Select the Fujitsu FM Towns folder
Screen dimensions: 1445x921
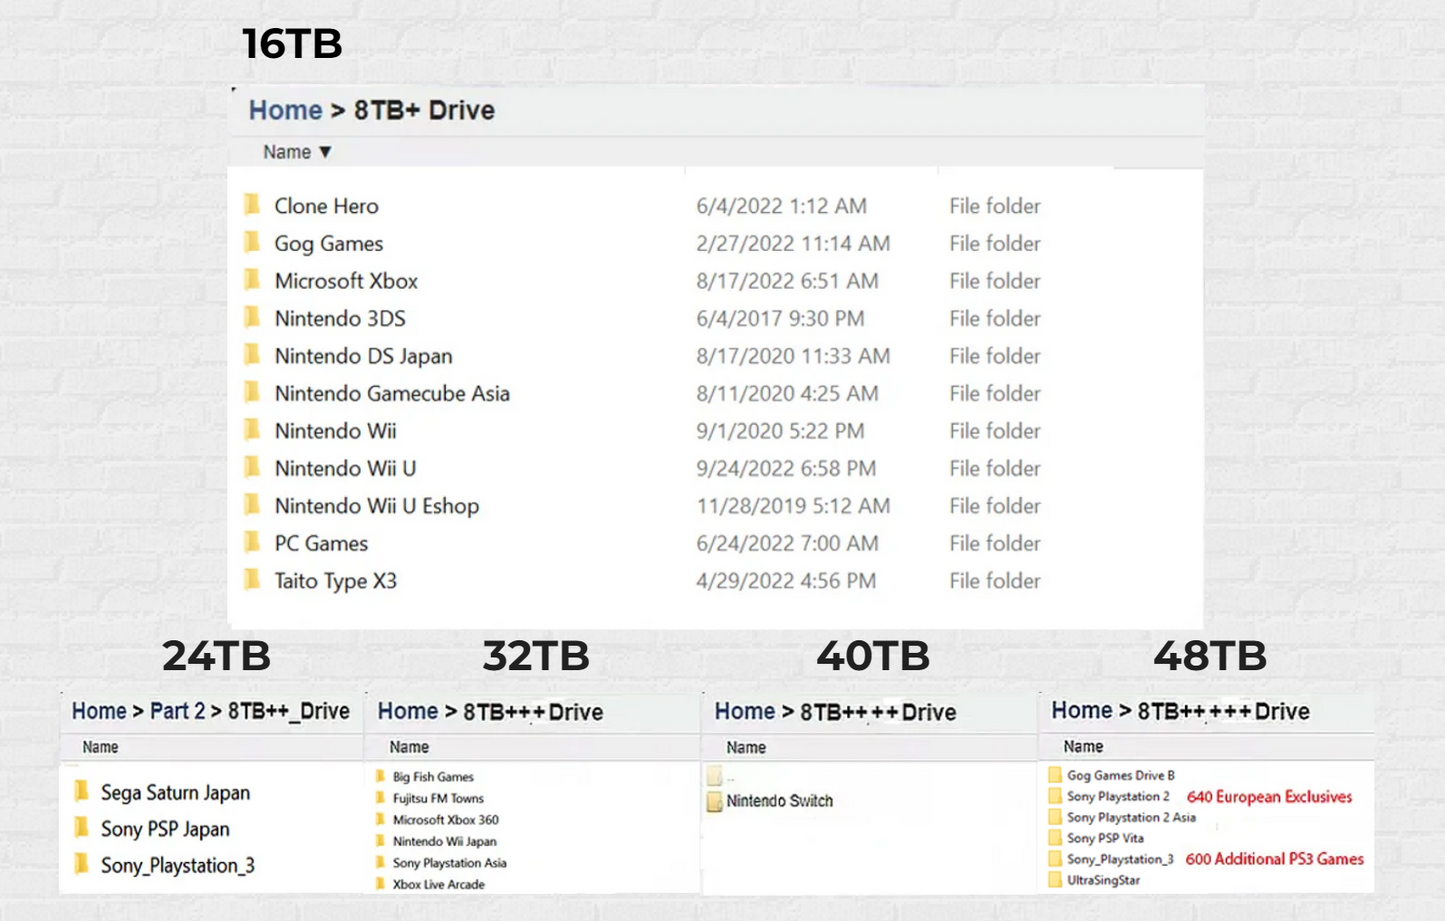(x=438, y=798)
